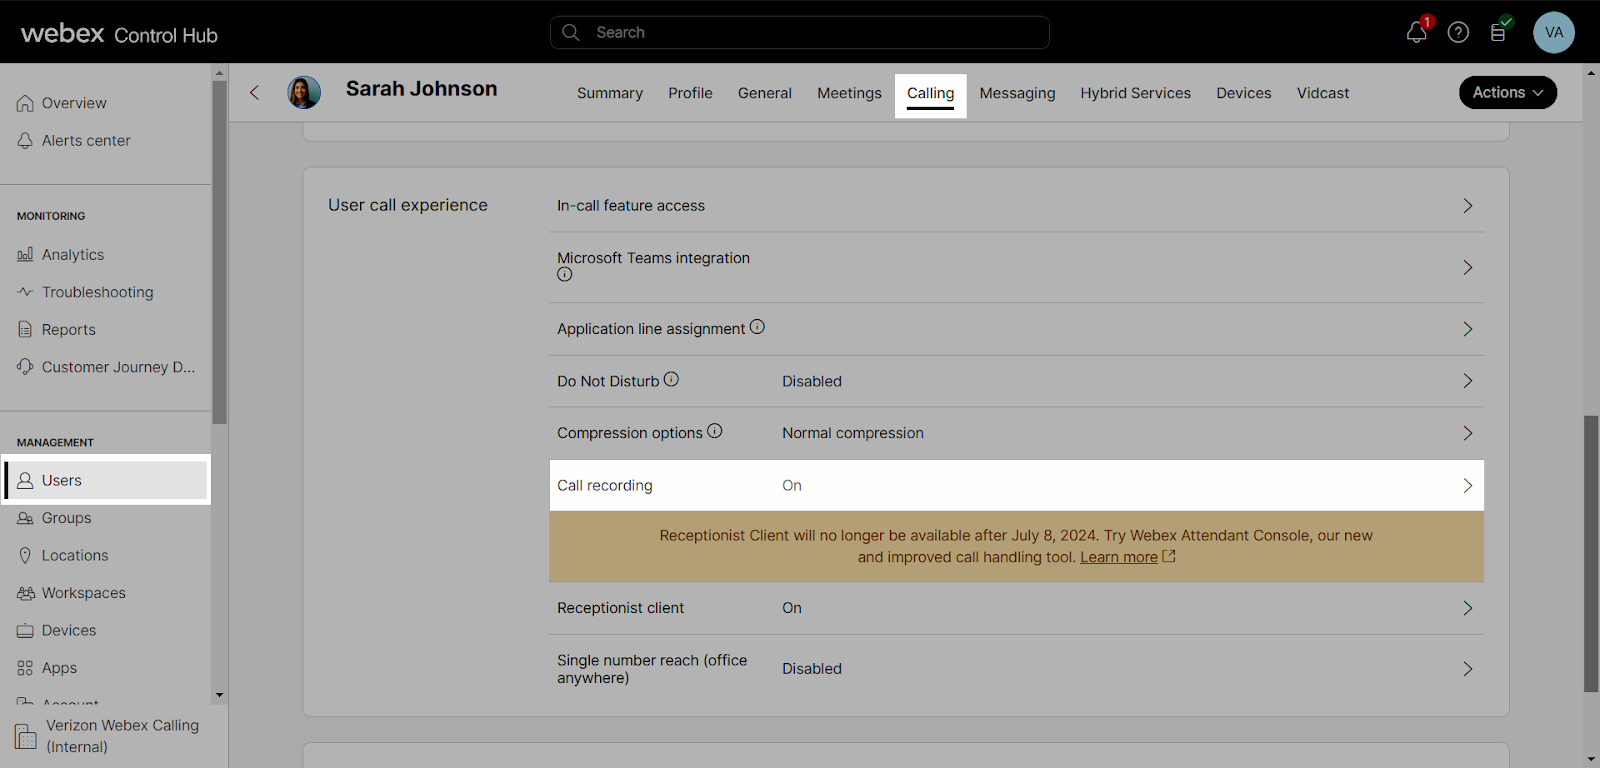Click the Learn more link
This screenshot has width=1600, height=768.
click(x=1119, y=557)
